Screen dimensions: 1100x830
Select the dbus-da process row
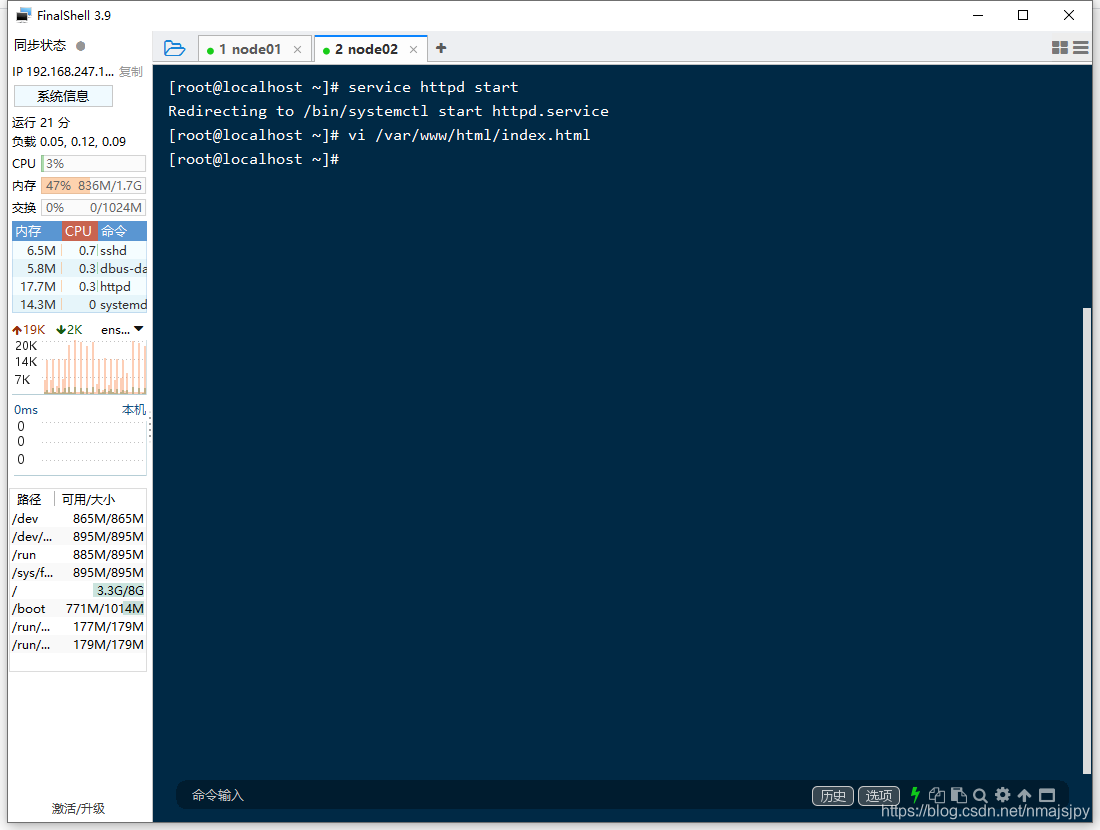(79, 269)
